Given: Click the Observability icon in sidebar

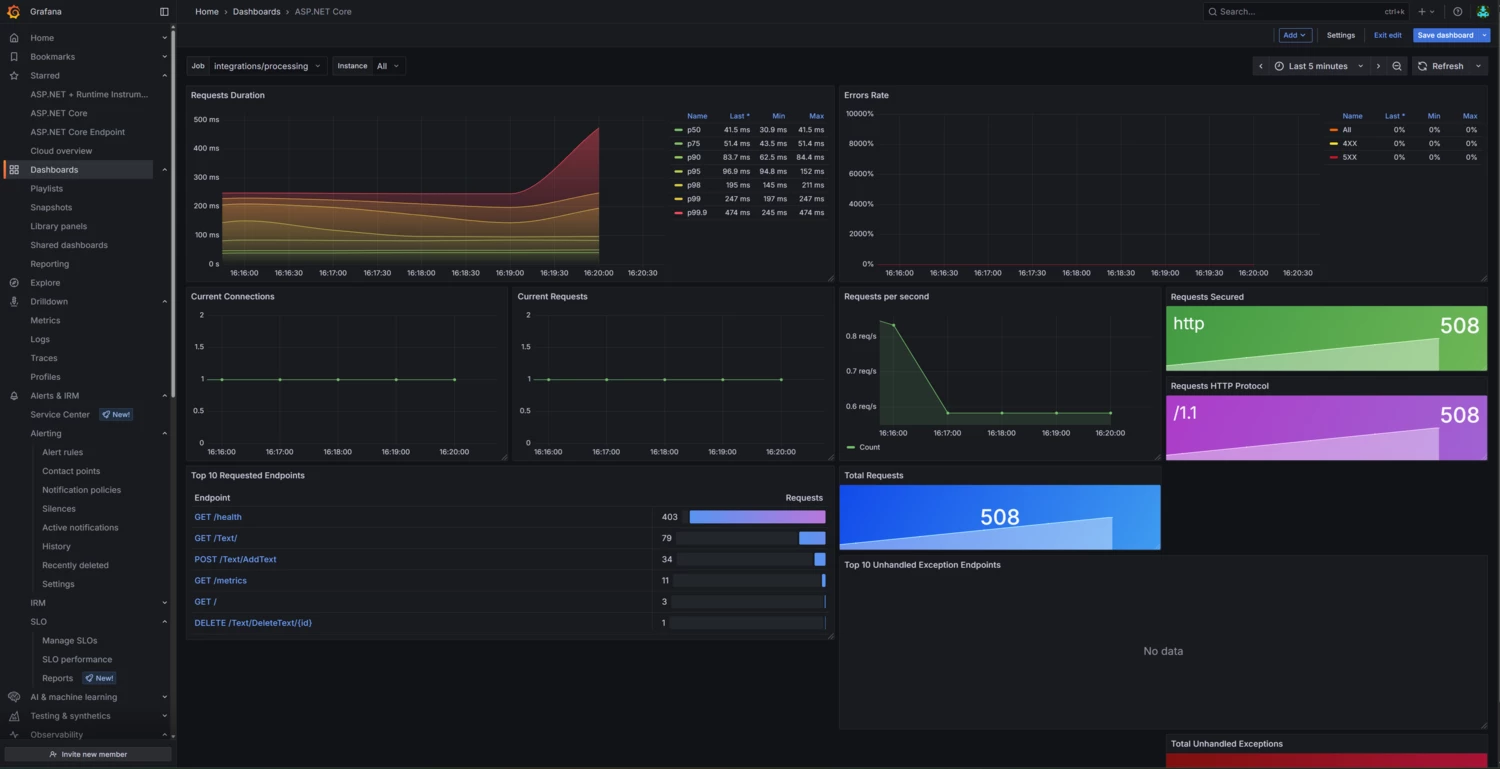Looking at the screenshot, I should 14,735.
